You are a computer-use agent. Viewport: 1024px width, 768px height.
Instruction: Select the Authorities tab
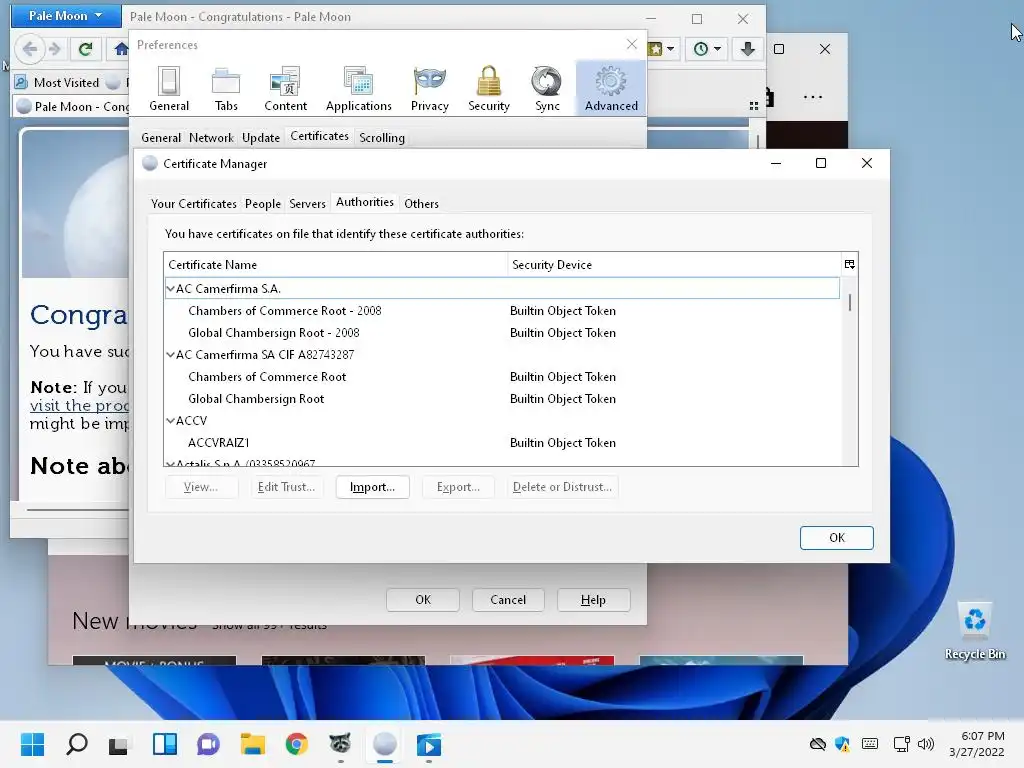[x=364, y=202]
